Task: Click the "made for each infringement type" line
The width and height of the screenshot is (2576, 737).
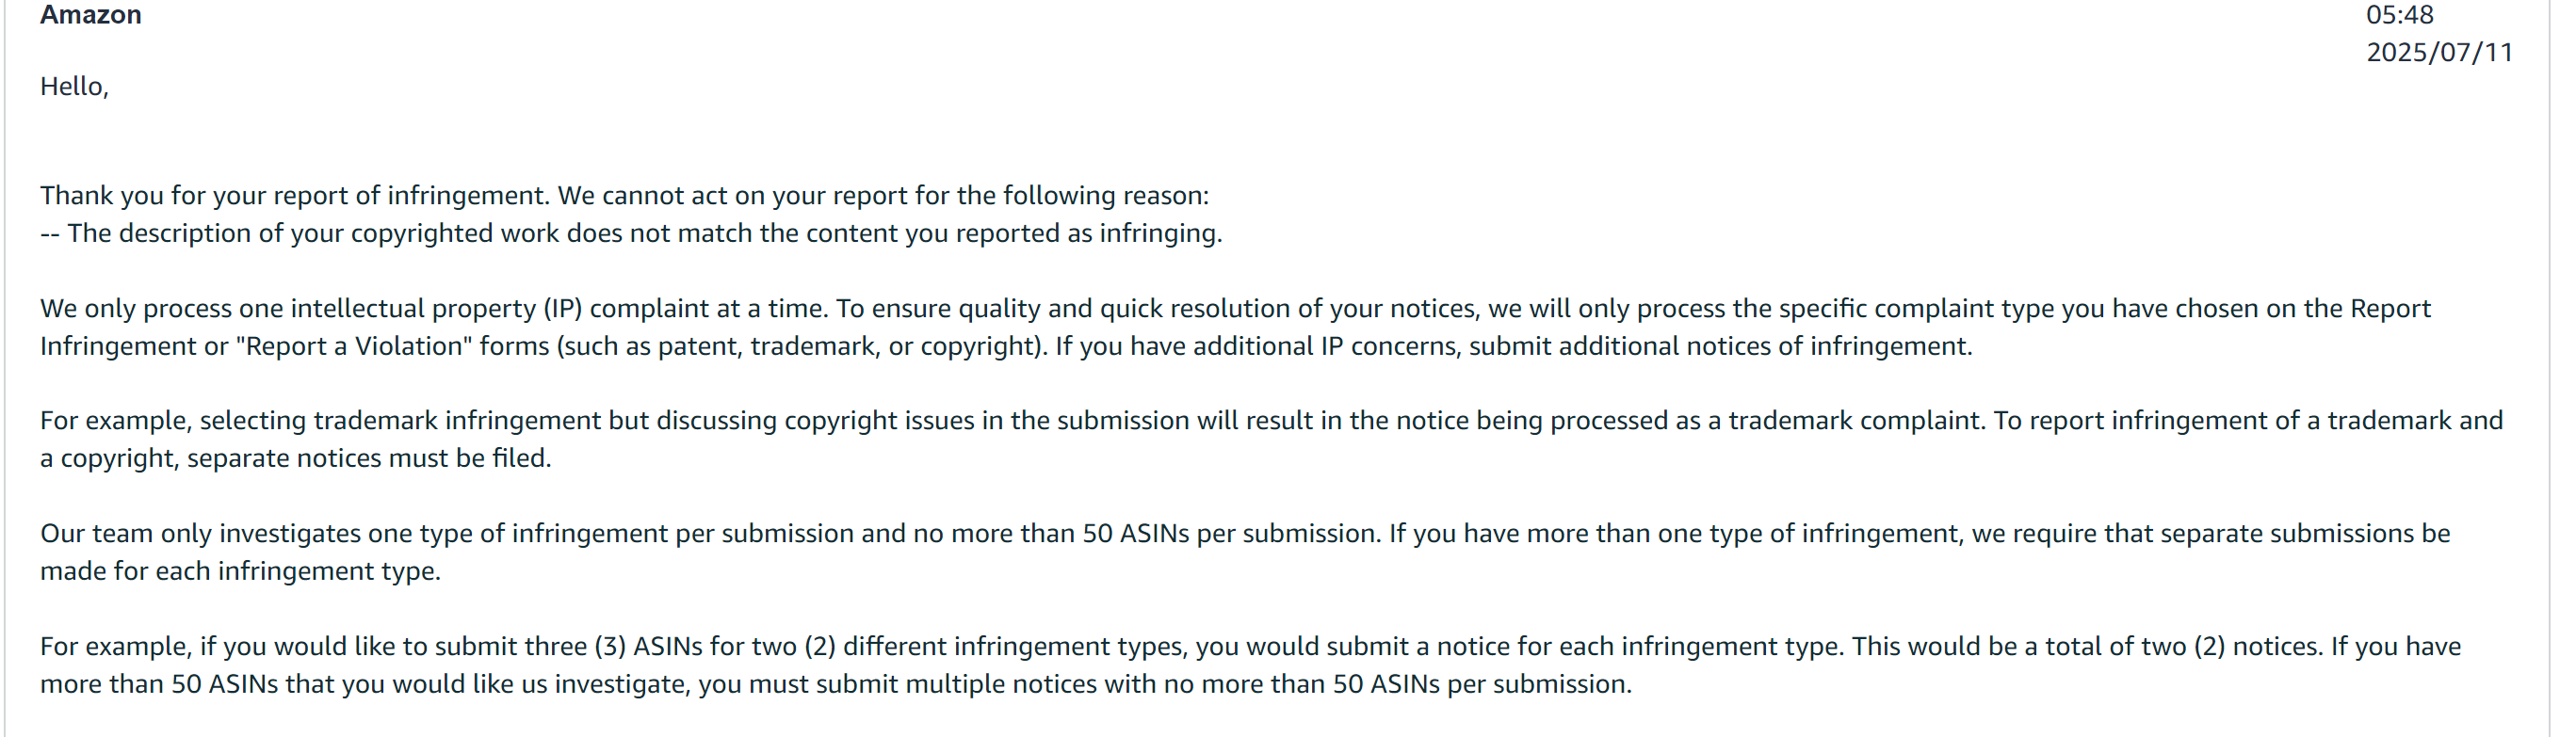Action: click(240, 571)
